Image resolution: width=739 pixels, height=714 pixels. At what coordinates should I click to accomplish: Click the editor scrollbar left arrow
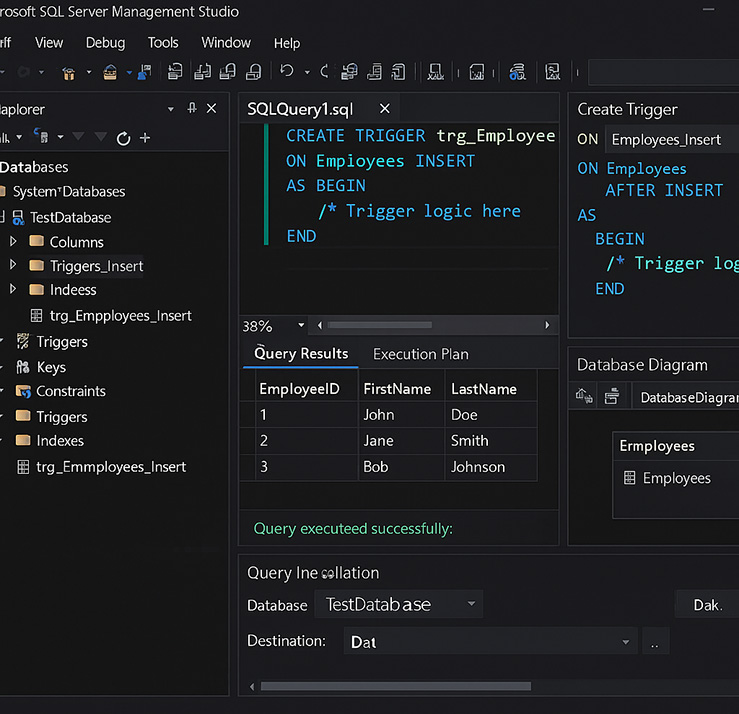coord(320,325)
